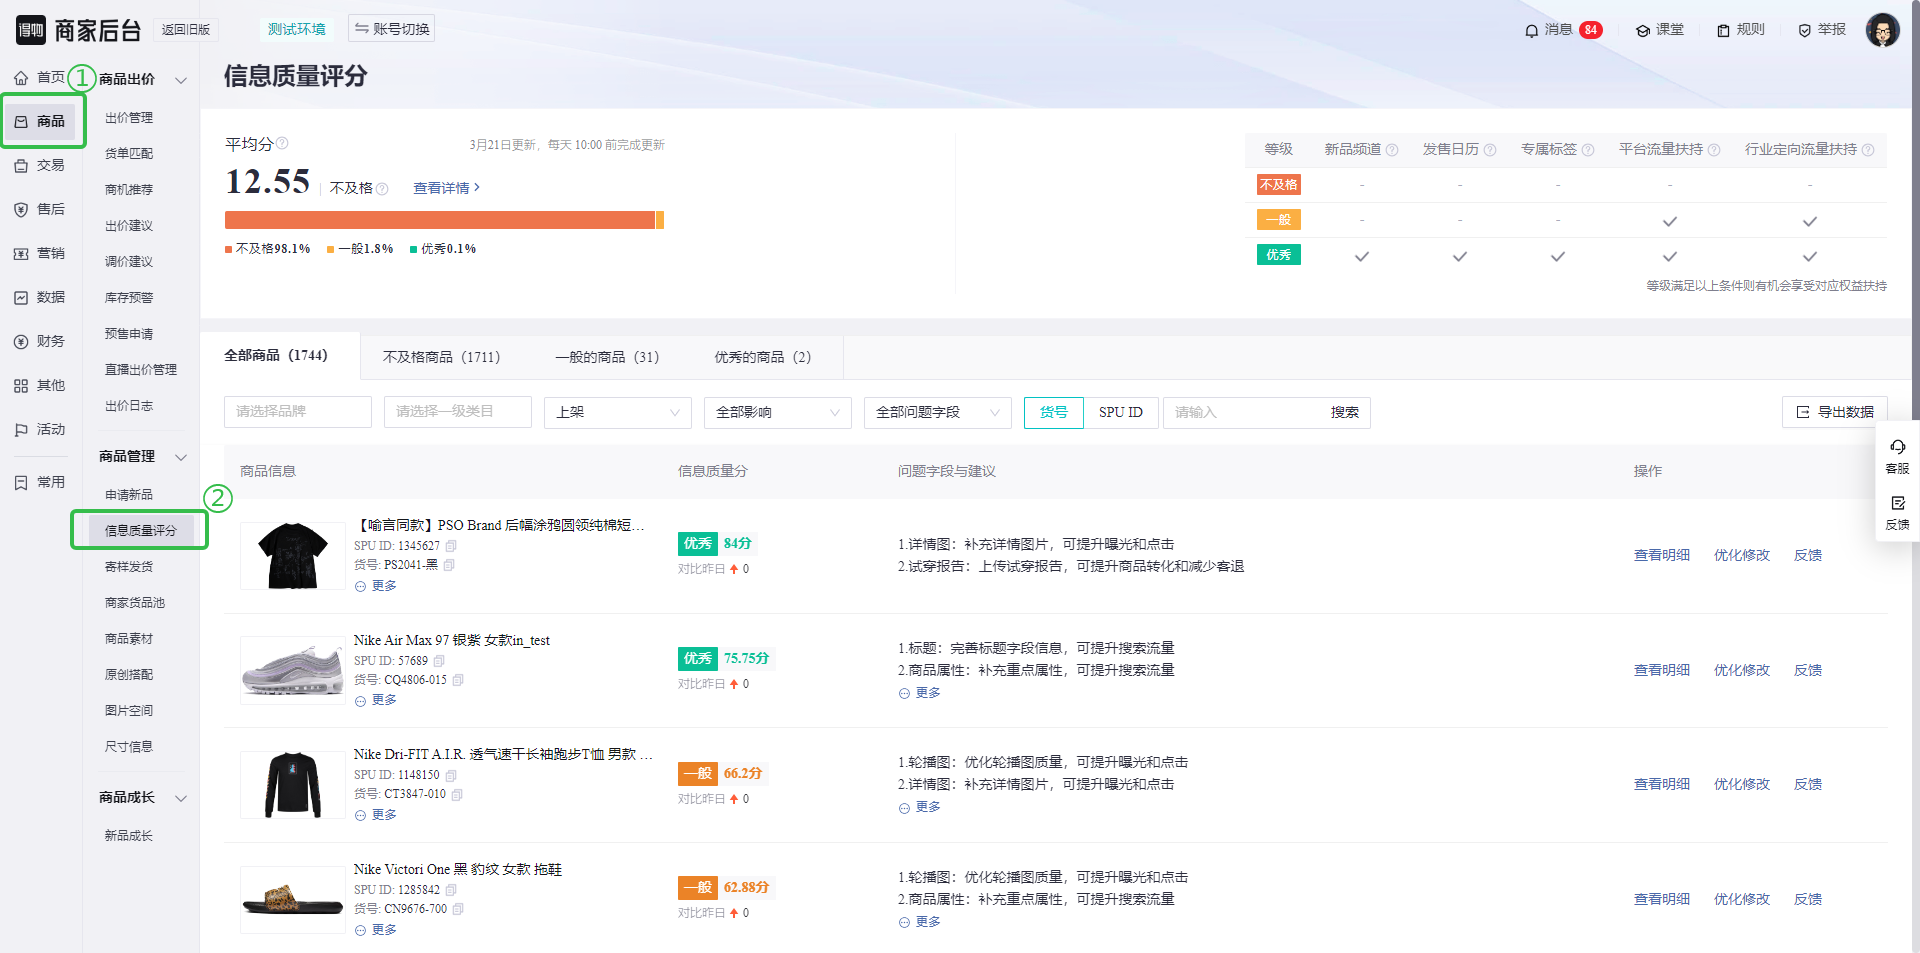Expand 更多 under PSO Brand product info
This screenshot has height=953, width=1920.
[376, 586]
